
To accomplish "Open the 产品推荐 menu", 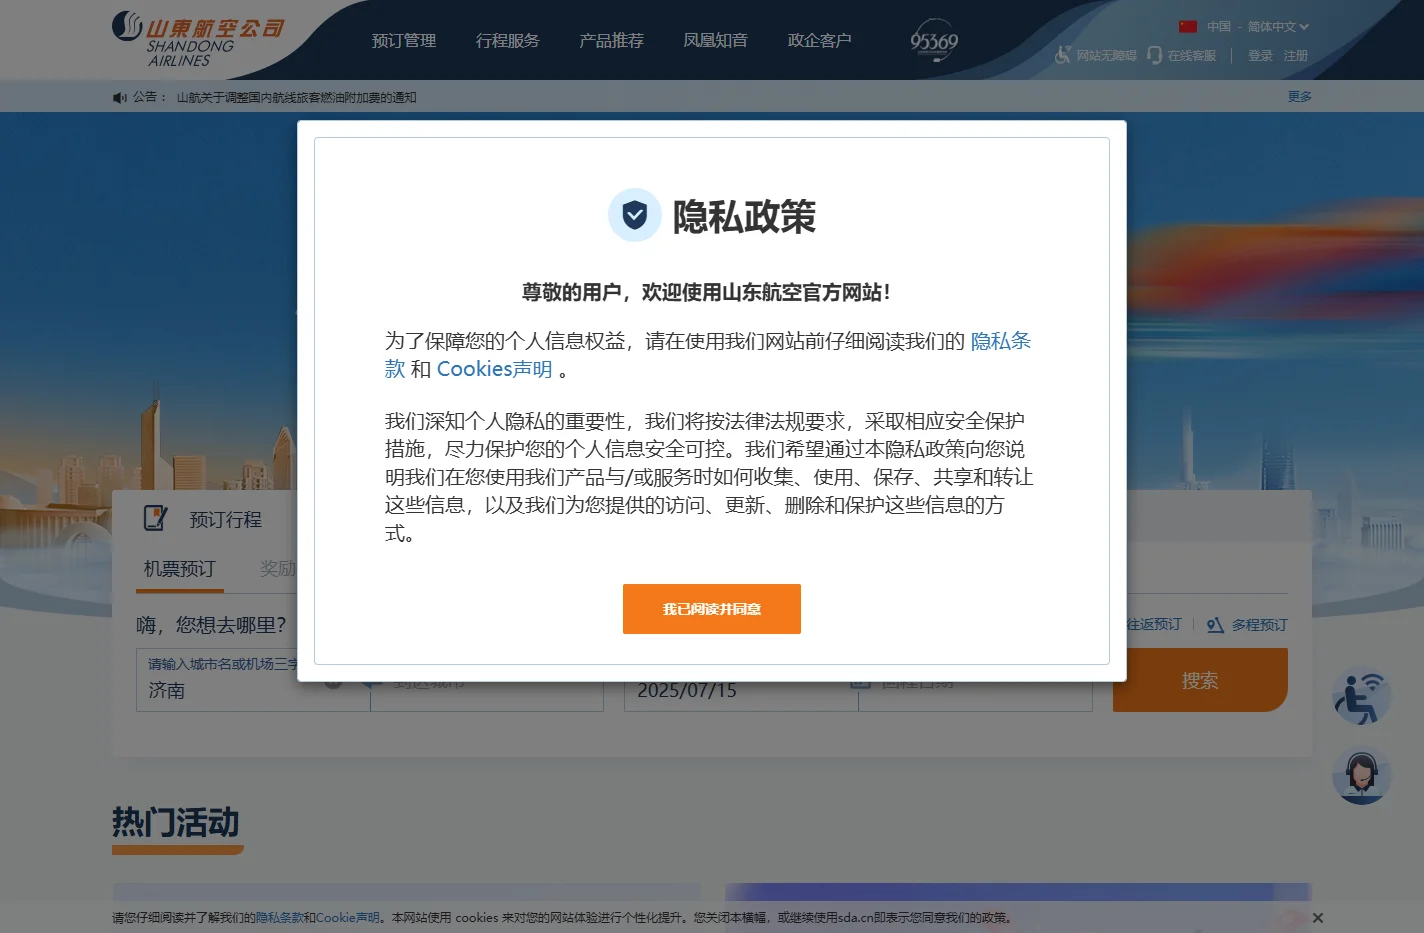I will (x=612, y=41).
